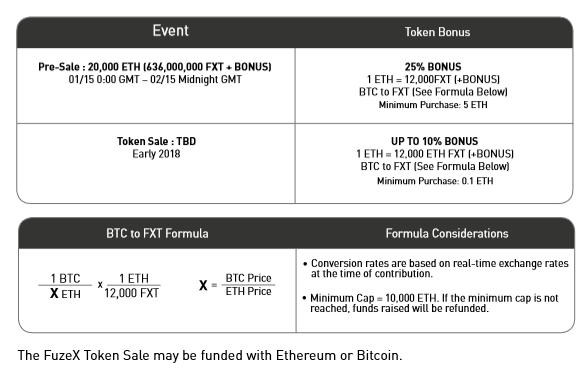Click the Formula Considerations header
Viewport: 583px width, 380px height.
pos(447,234)
